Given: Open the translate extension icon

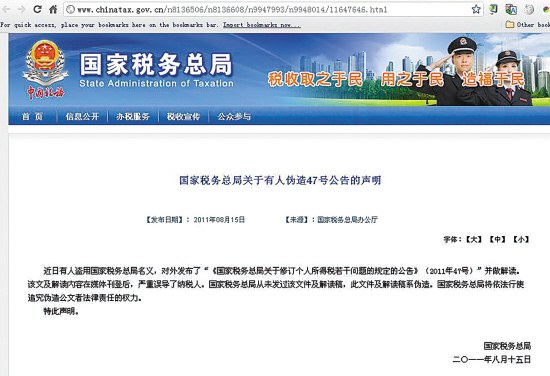Looking at the screenshot, I should 511,9.
